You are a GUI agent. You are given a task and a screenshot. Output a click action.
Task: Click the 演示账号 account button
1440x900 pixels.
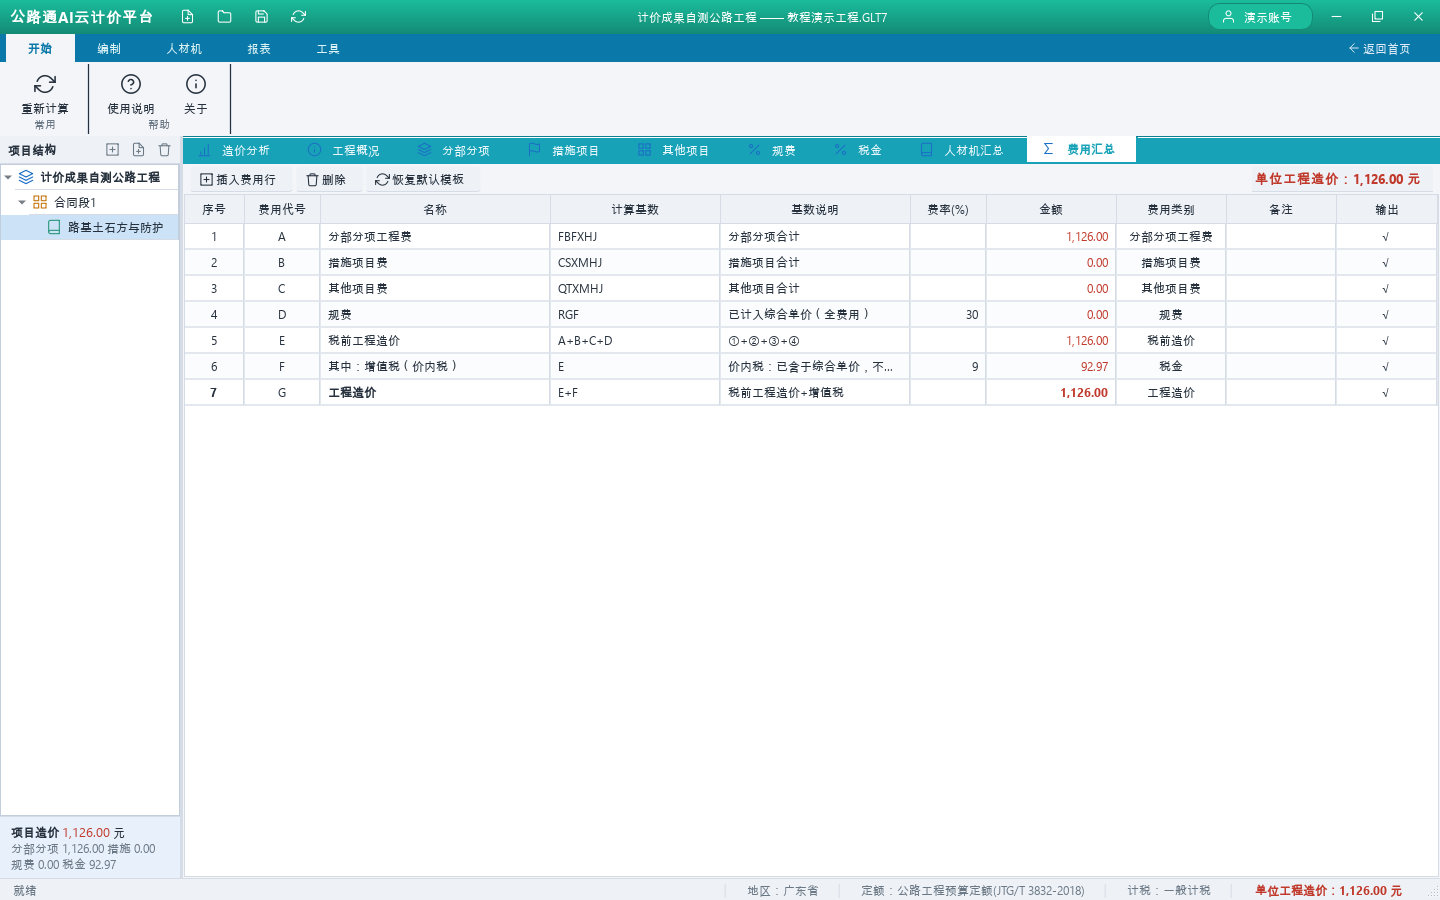pyautogui.click(x=1260, y=17)
